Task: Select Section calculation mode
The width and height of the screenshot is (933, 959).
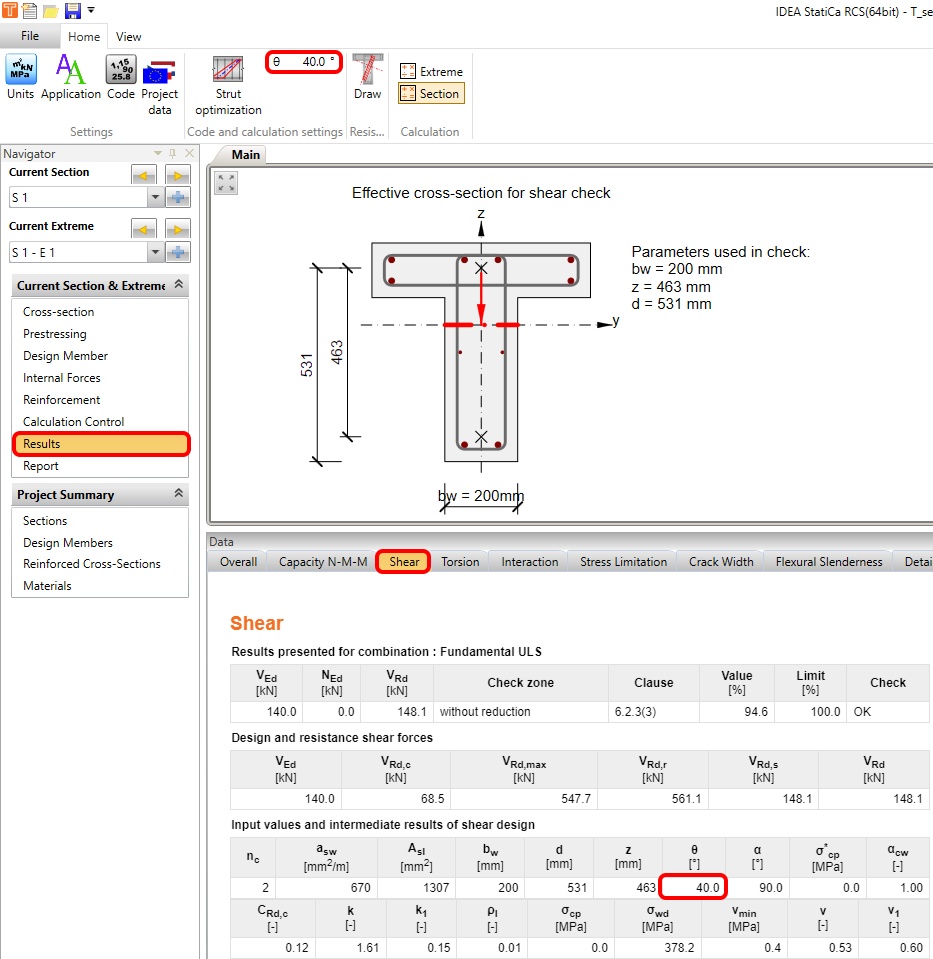Action: [431, 94]
